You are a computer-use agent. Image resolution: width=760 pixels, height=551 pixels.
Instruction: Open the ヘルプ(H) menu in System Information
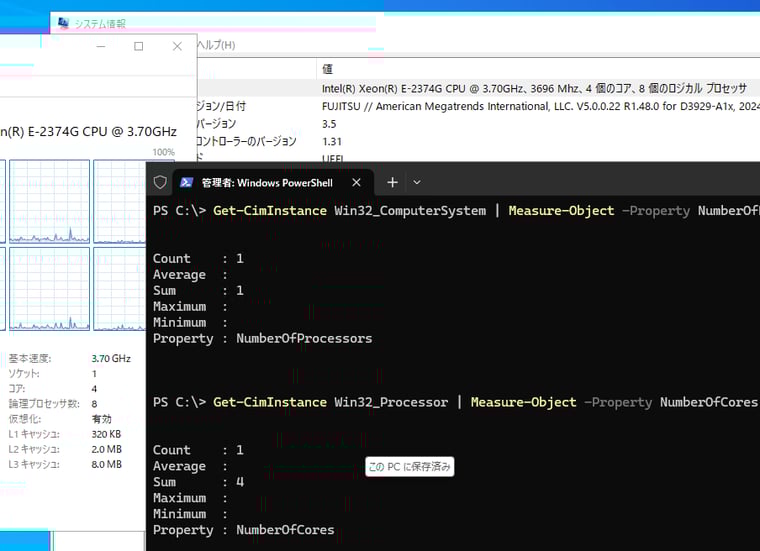pos(216,45)
